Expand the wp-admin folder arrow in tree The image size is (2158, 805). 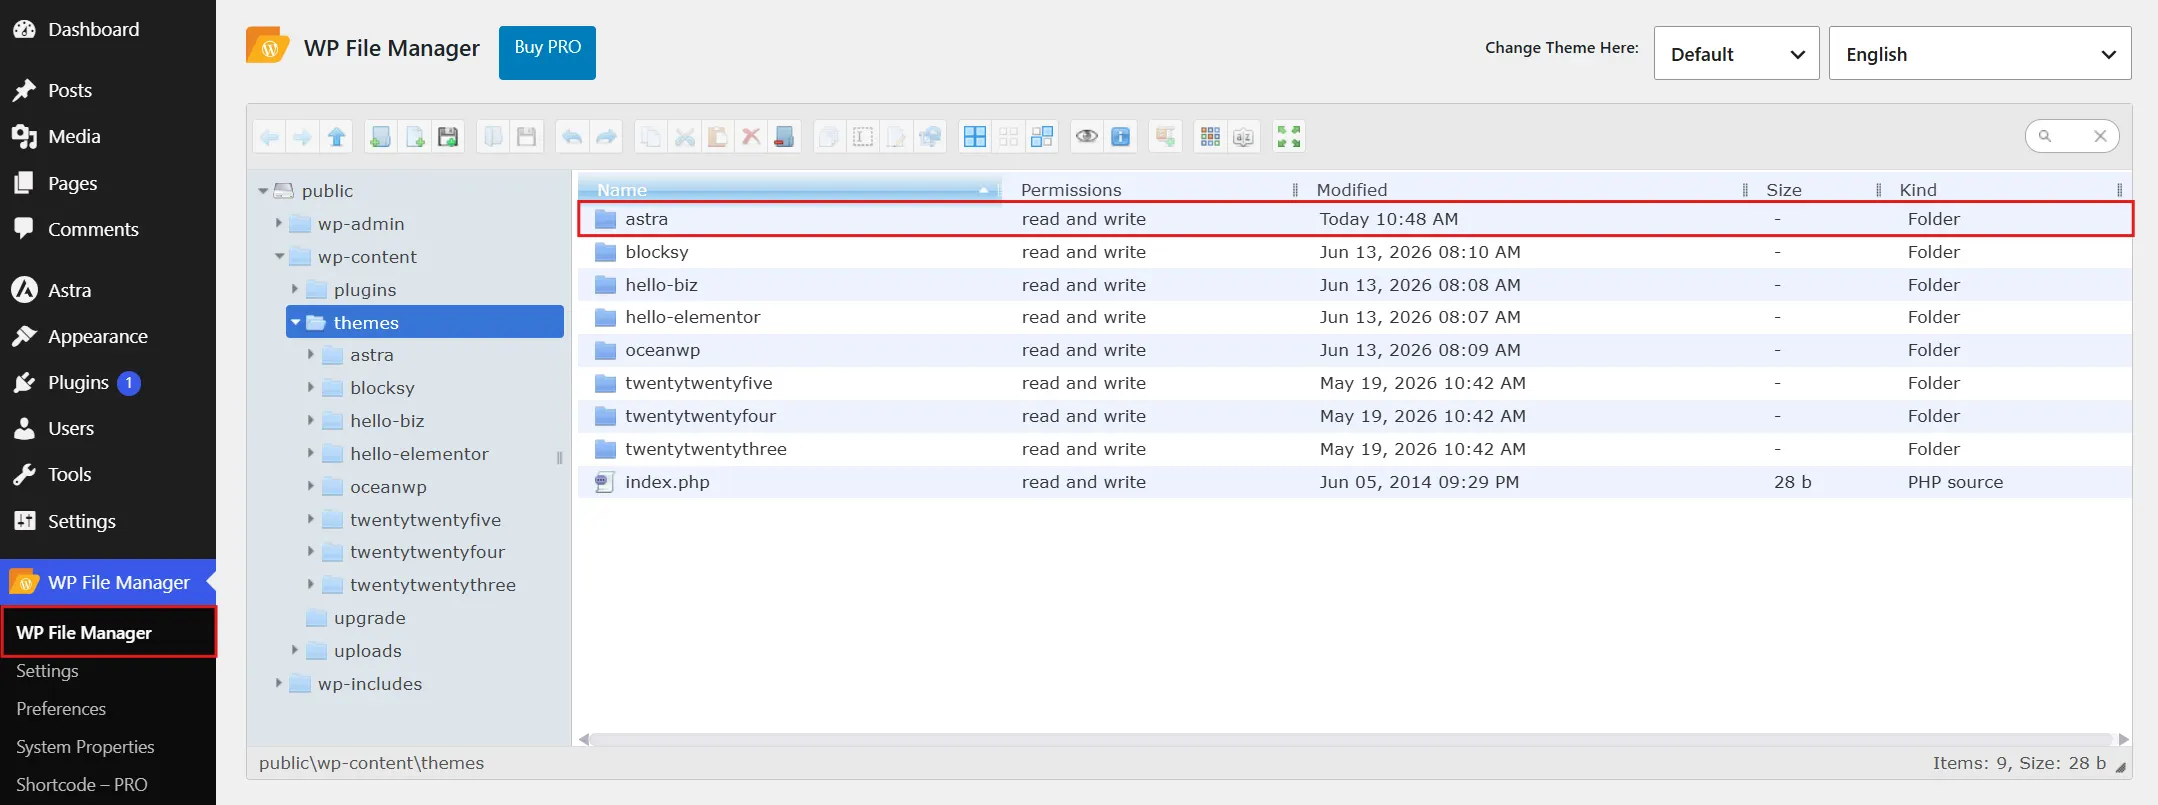pyautogui.click(x=278, y=223)
